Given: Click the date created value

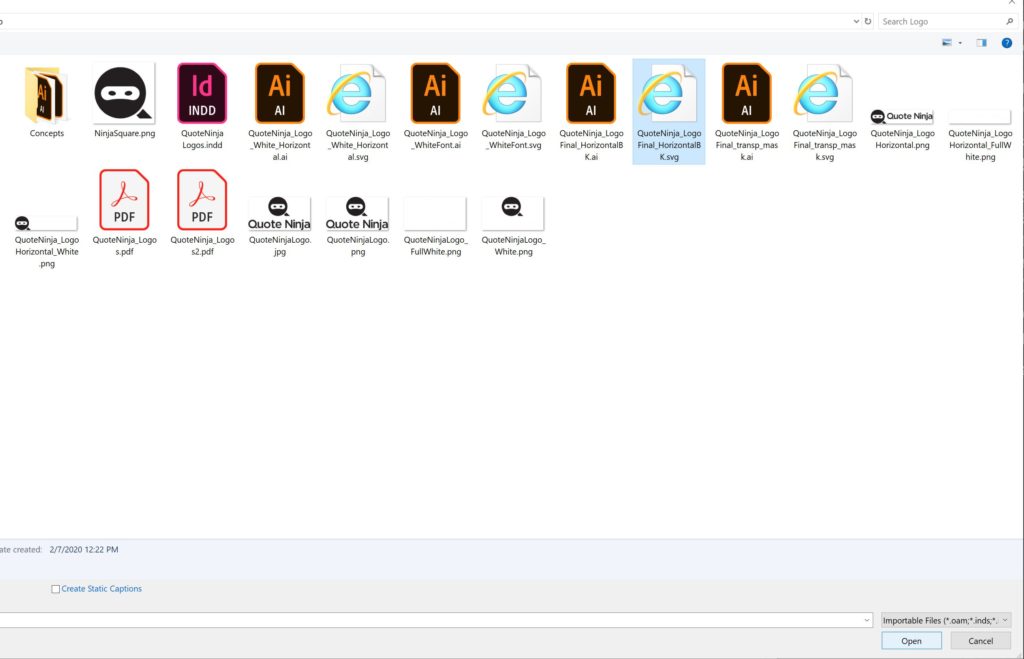Looking at the screenshot, I should [84, 549].
